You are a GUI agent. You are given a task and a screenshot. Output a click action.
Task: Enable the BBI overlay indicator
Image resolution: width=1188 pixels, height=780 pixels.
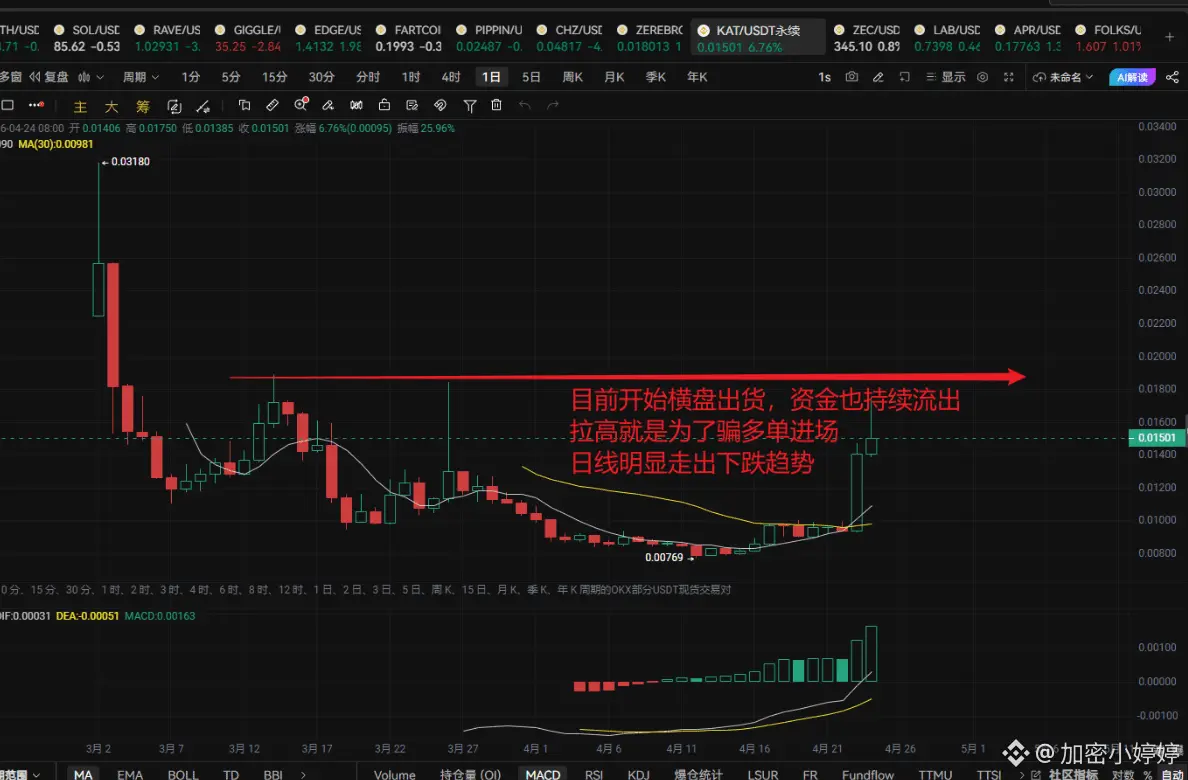click(x=273, y=774)
